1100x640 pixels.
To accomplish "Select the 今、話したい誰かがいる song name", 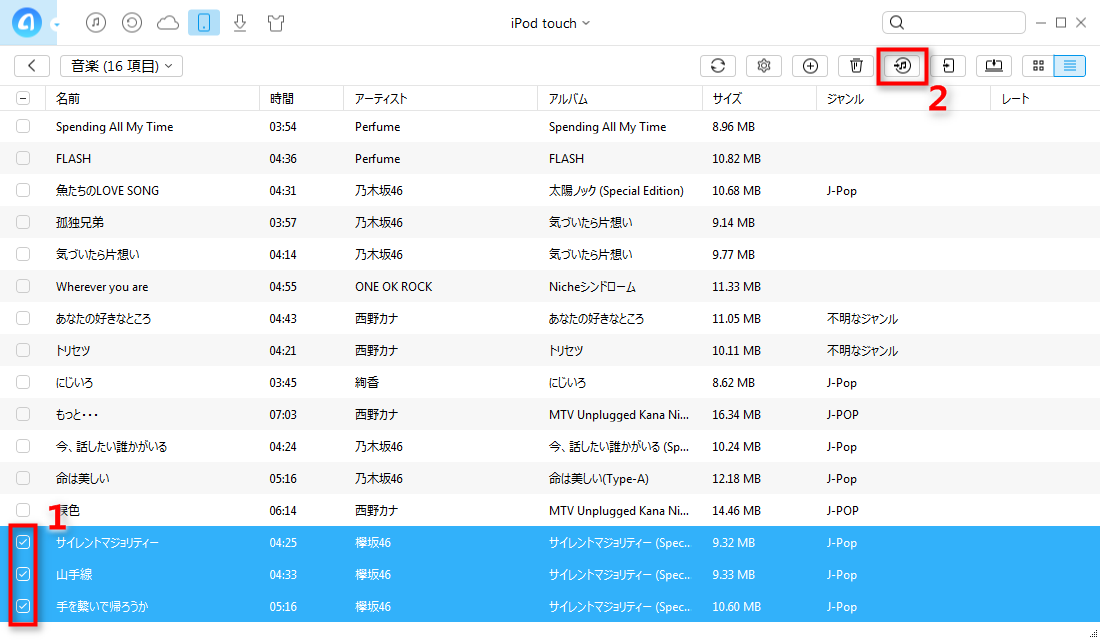I will [x=112, y=446].
